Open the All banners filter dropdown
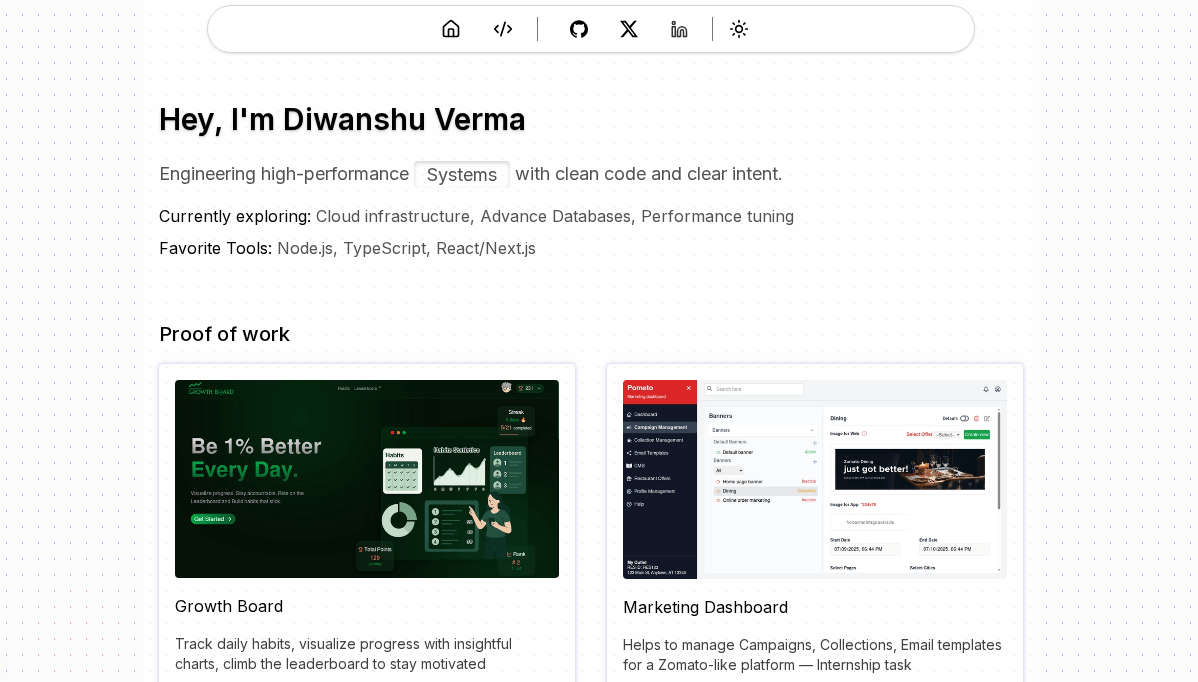Screen dimensions: 1198x682 click(x=728, y=470)
